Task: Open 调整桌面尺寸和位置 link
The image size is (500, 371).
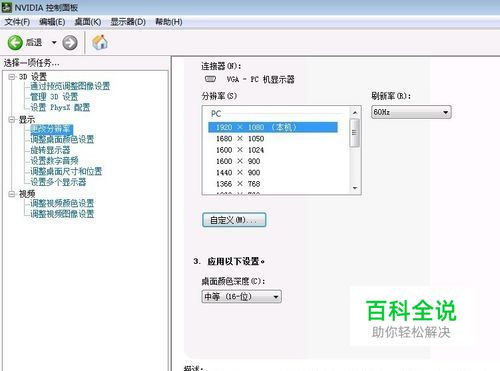Action: pos(66,171)
